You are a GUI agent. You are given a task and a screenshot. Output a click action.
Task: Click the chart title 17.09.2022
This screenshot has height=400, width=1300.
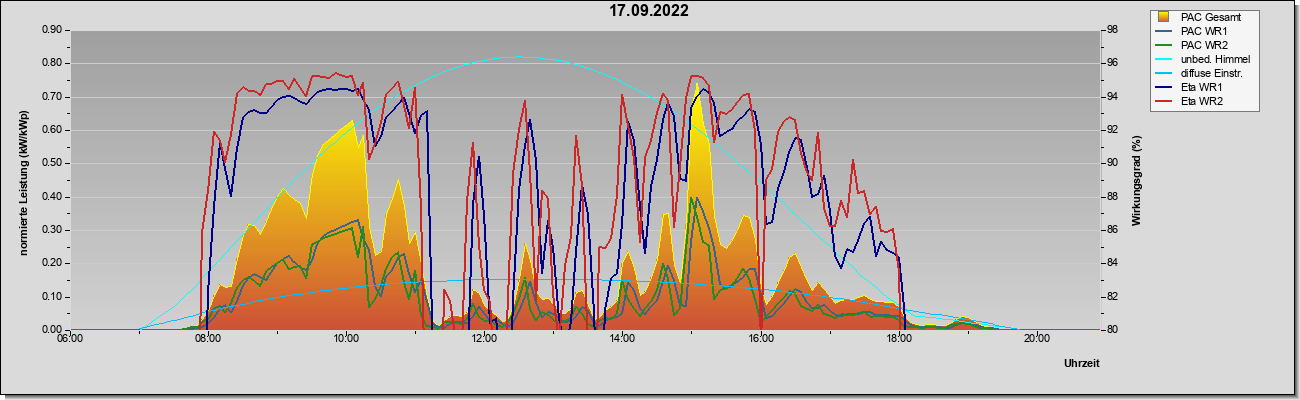pos(650,11)
